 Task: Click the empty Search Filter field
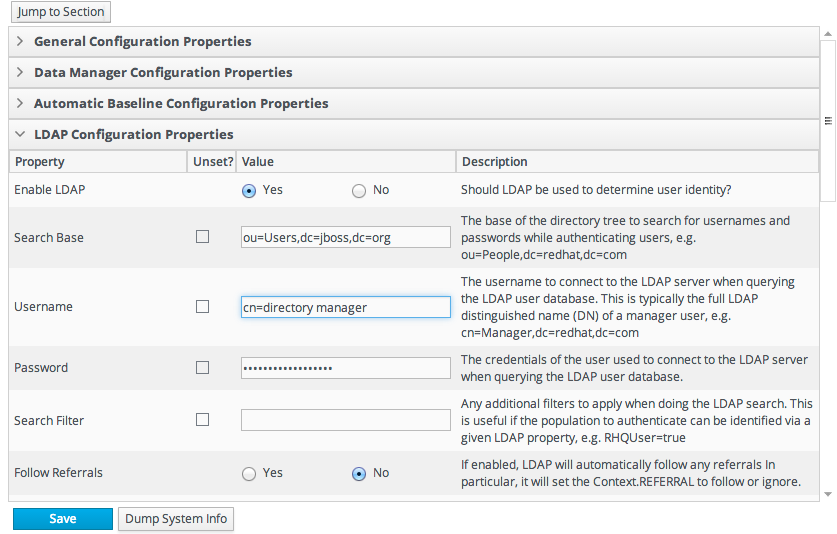[345, 420]
